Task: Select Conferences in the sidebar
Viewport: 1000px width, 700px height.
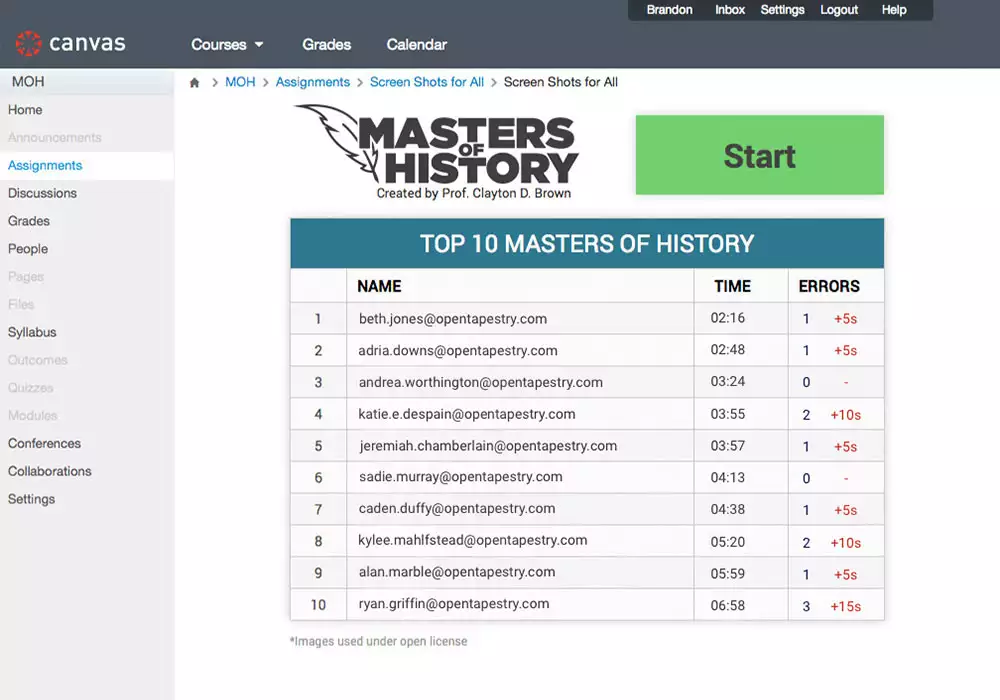Action: pyautogui.click(x=44, y=444)
